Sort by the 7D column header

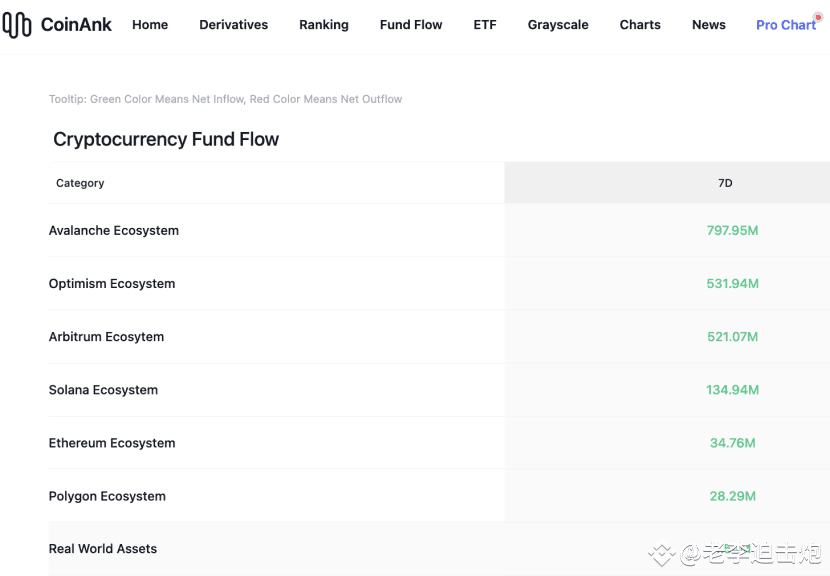(x=725, y=183)
